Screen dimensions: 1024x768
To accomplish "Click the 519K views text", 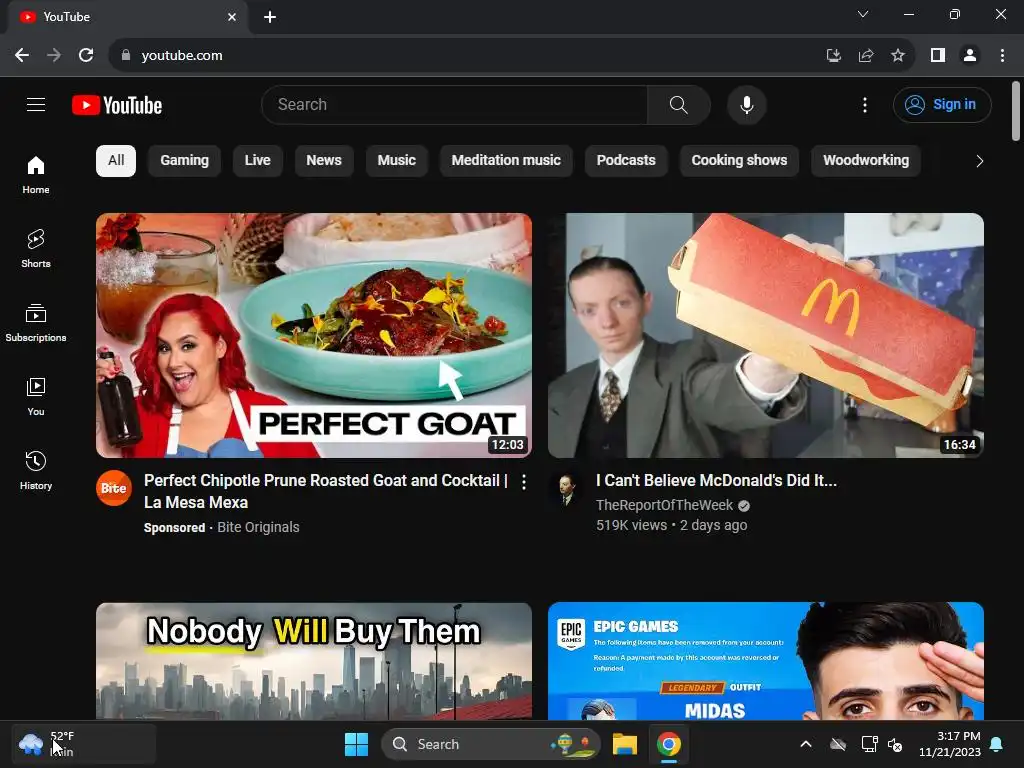I will pos(632,525).
